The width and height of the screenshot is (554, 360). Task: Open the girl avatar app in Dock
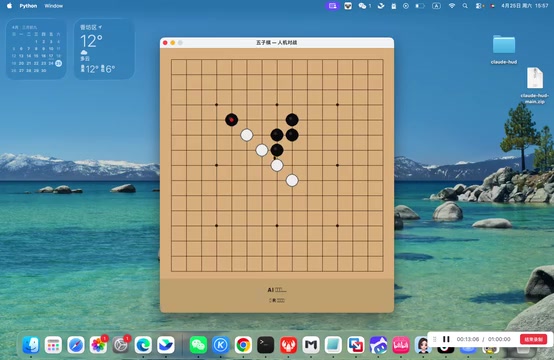pos(423,345)
